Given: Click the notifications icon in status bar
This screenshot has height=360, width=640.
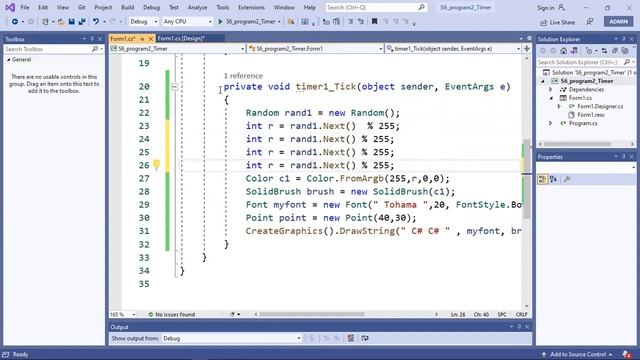Looking at the screenshot, I should (627, 354).
